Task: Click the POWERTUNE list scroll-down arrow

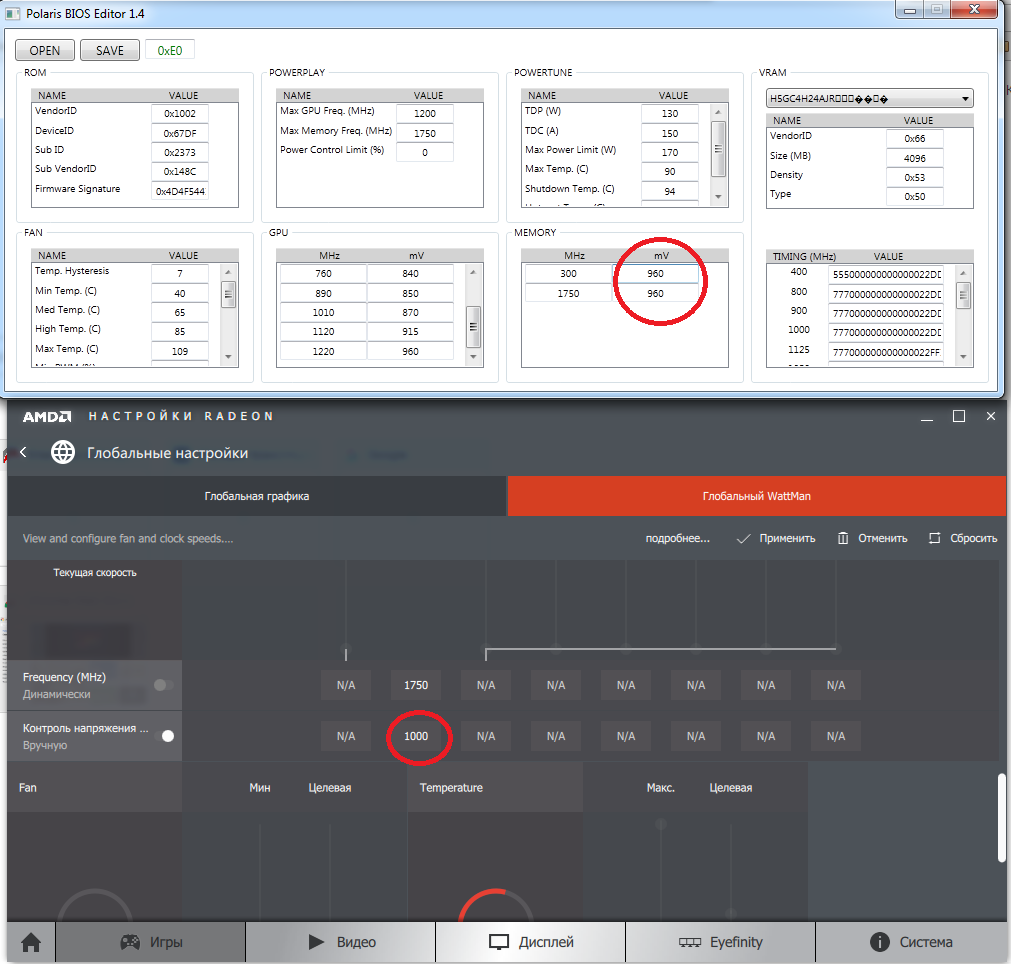Action: 718,197
